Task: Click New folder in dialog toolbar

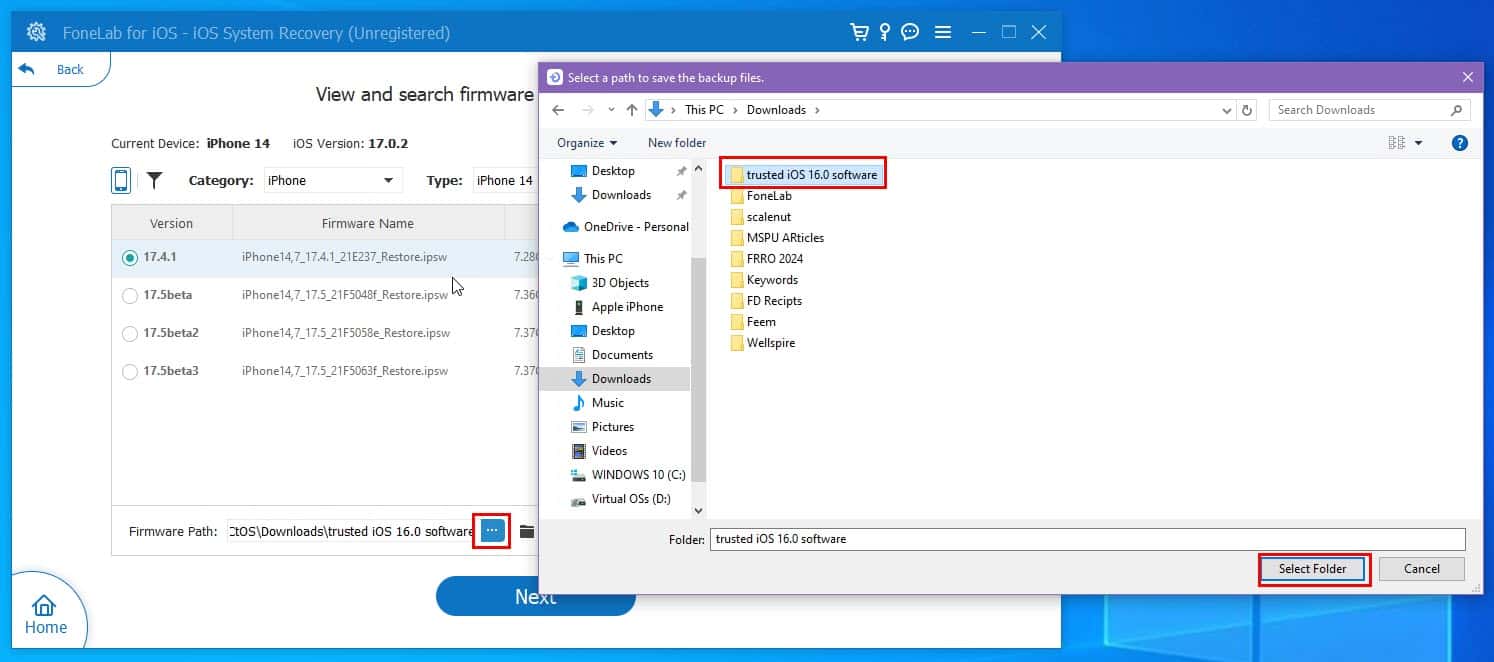Action: 677,143
